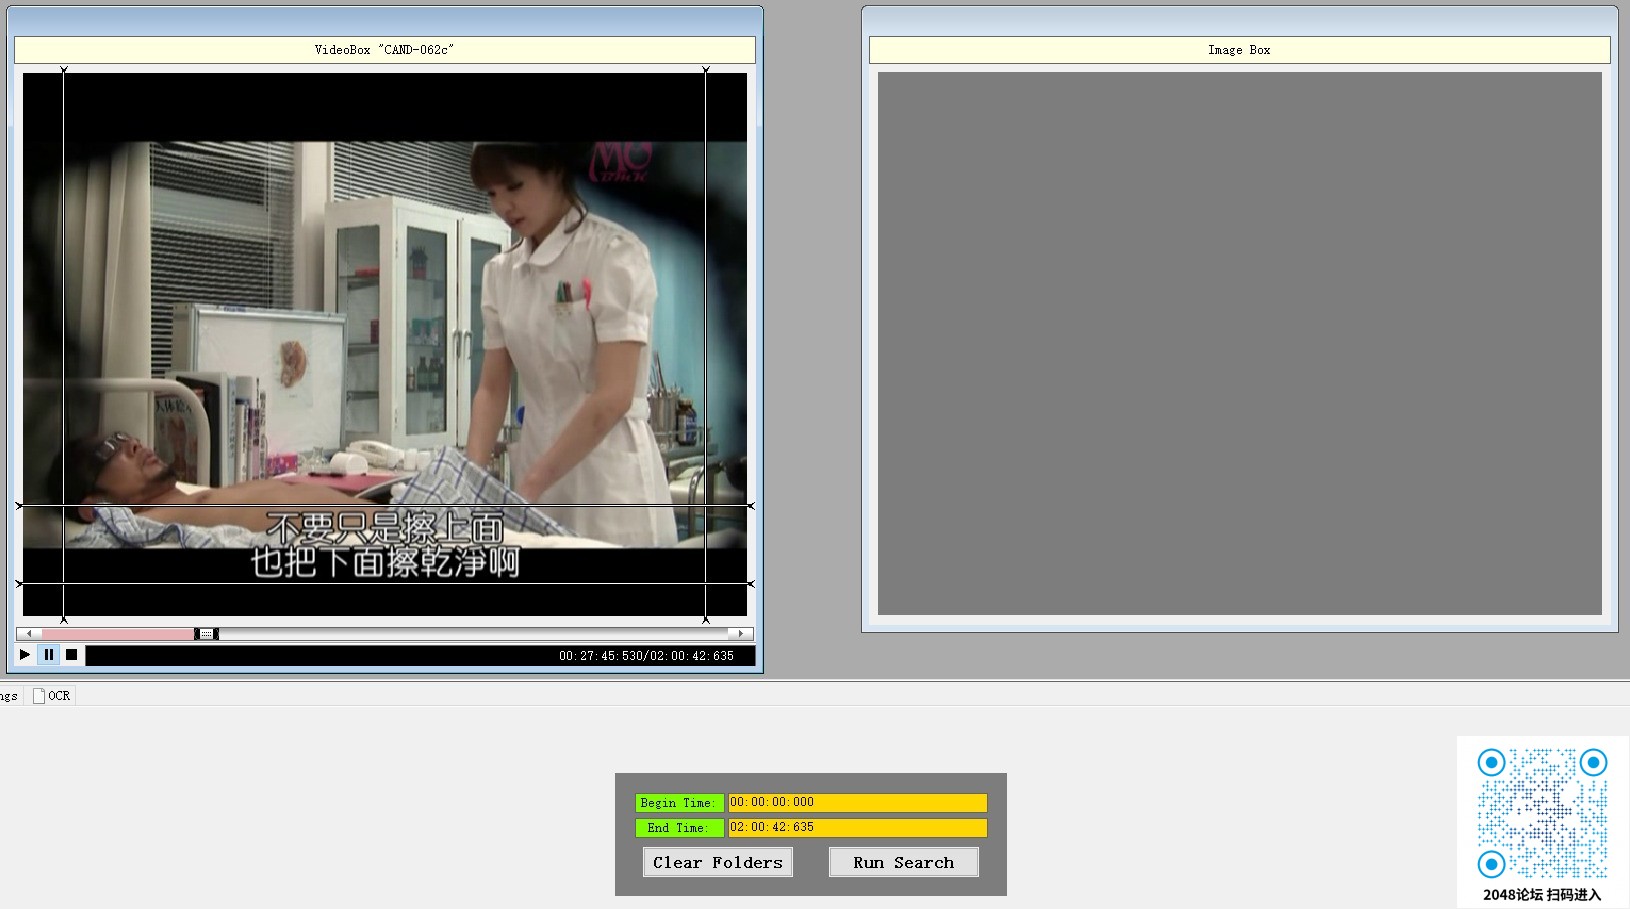The width and height of the screenshot is (1630, 909).
Task: Click the video seek slider thumb
Action: tap(206, 634)
